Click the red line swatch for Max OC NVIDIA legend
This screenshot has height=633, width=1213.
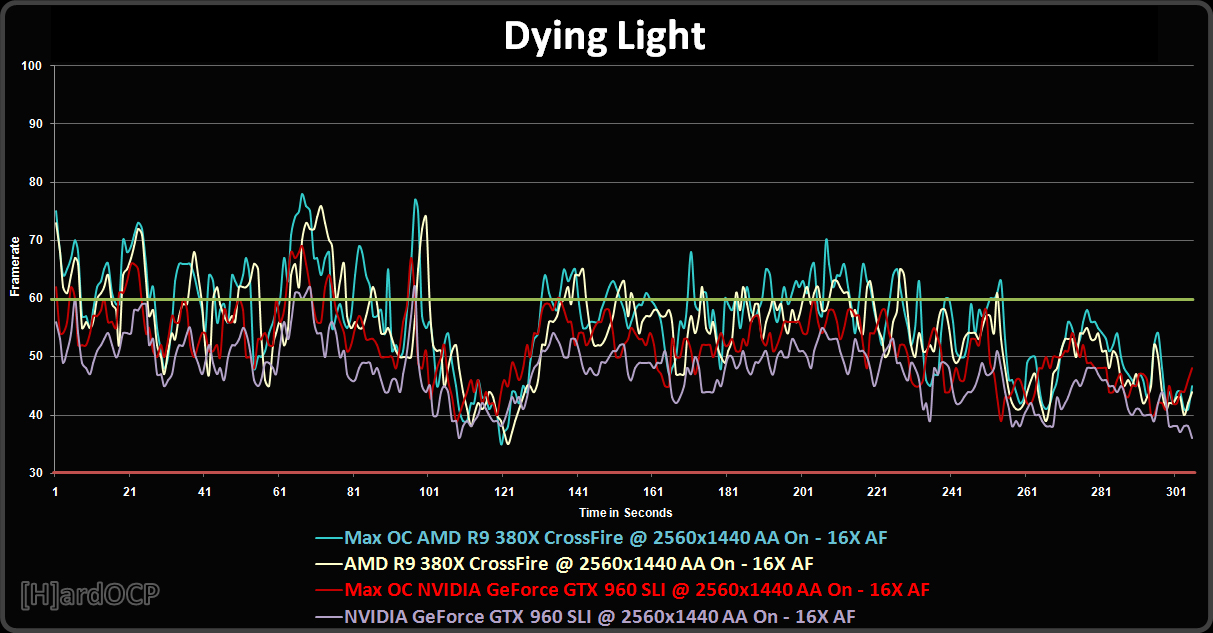[328, 590]
